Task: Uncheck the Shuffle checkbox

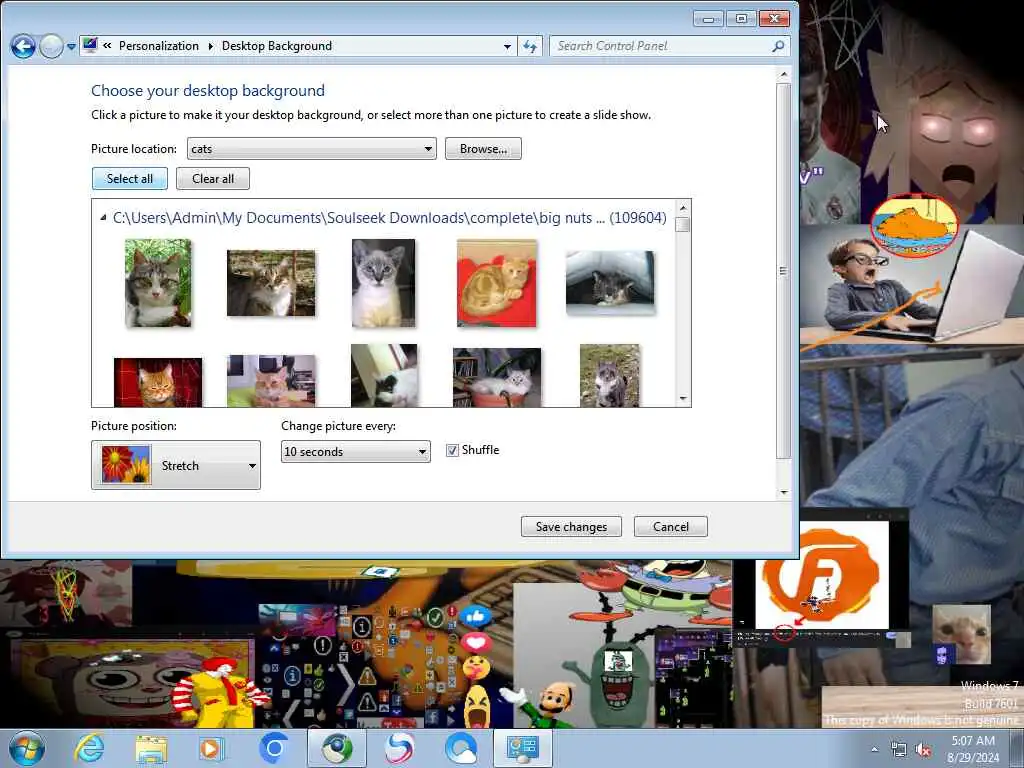Action: tap(452, 451)
